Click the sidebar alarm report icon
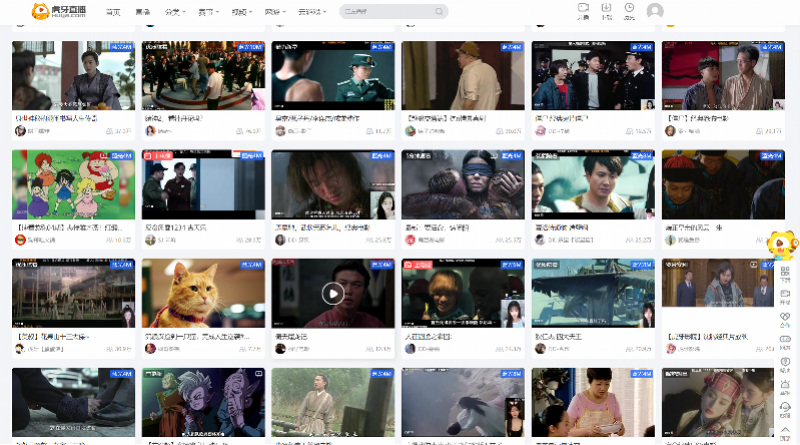 coord(785,384)
